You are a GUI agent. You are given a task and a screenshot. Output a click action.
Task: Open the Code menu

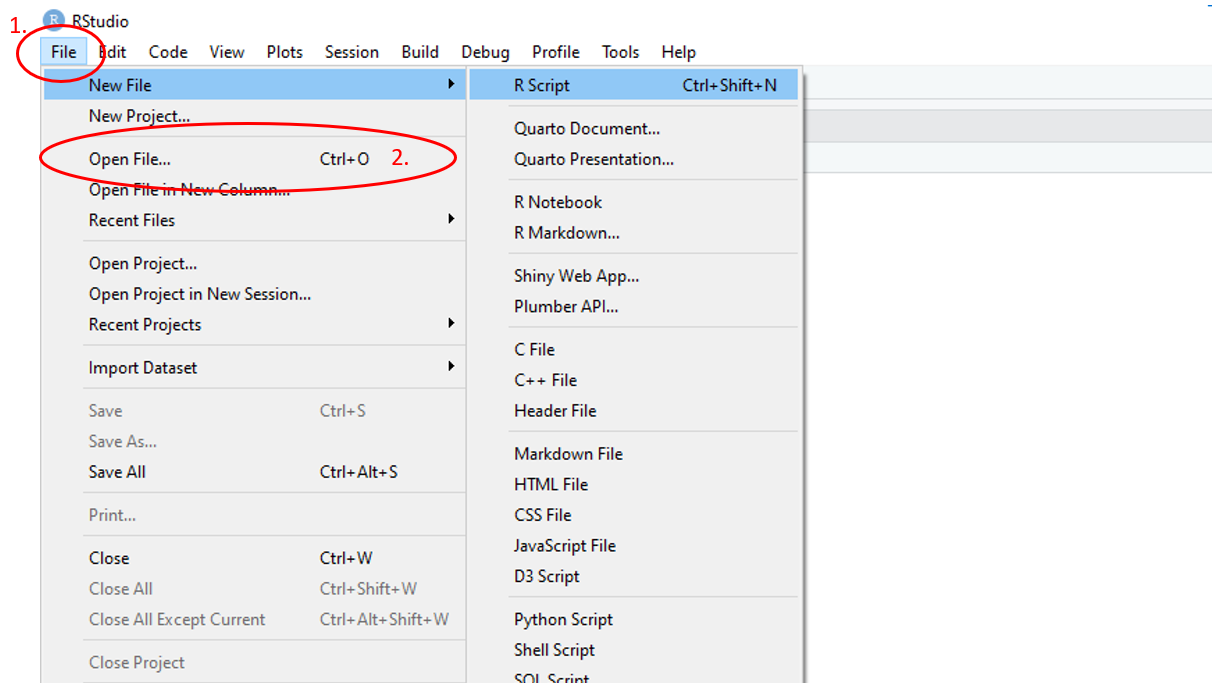168,52
